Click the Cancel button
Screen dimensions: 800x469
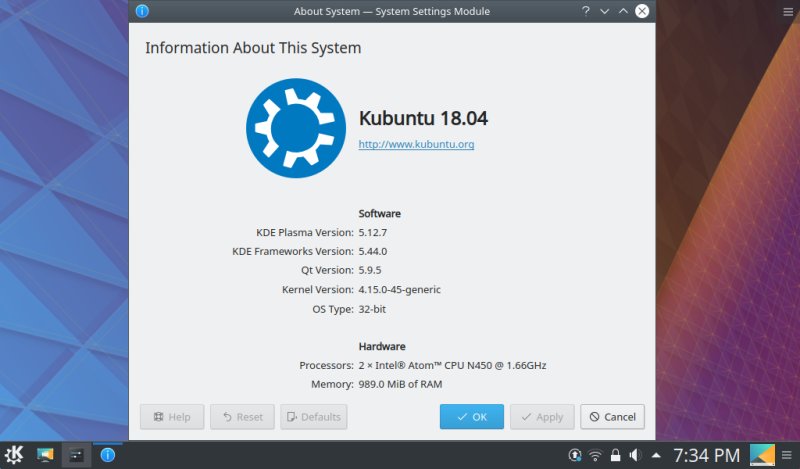pyautogui.click(x=612, y=417)
